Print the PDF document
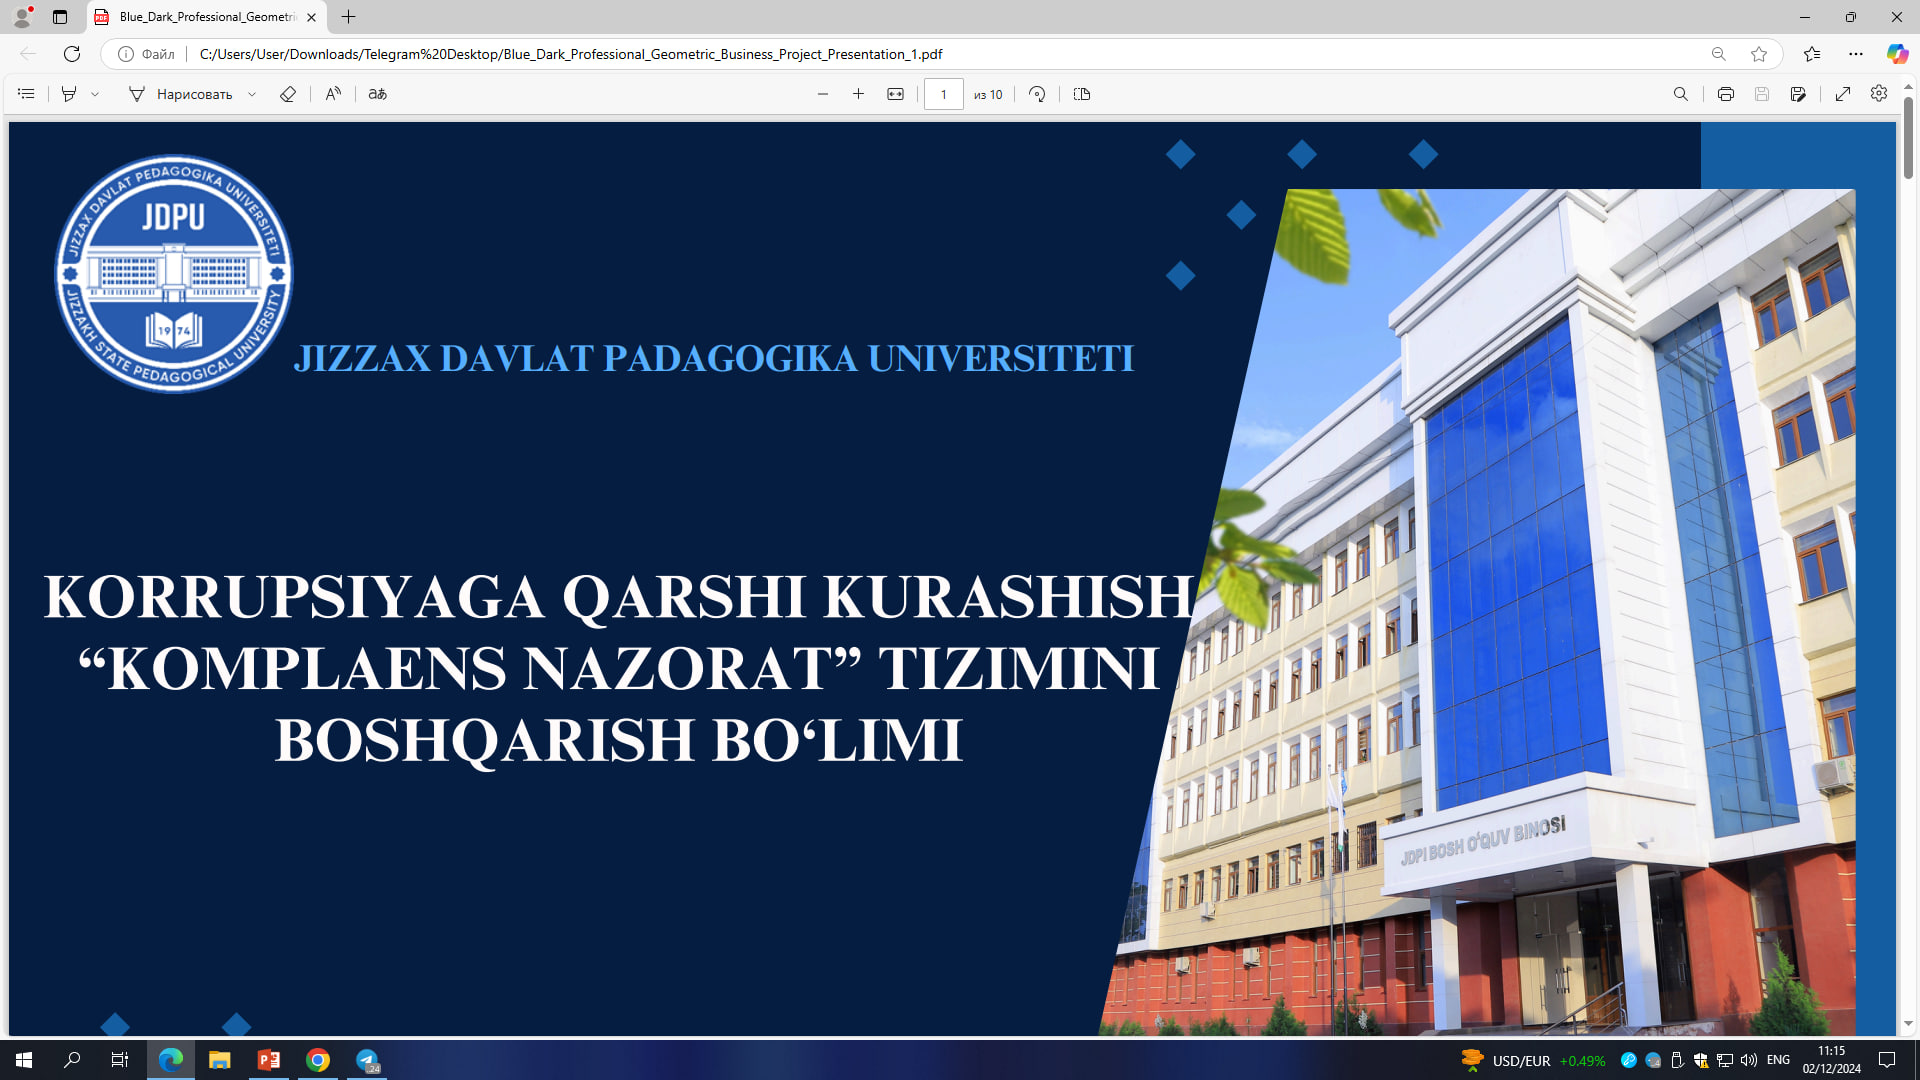 click(x=1725, y=94)
